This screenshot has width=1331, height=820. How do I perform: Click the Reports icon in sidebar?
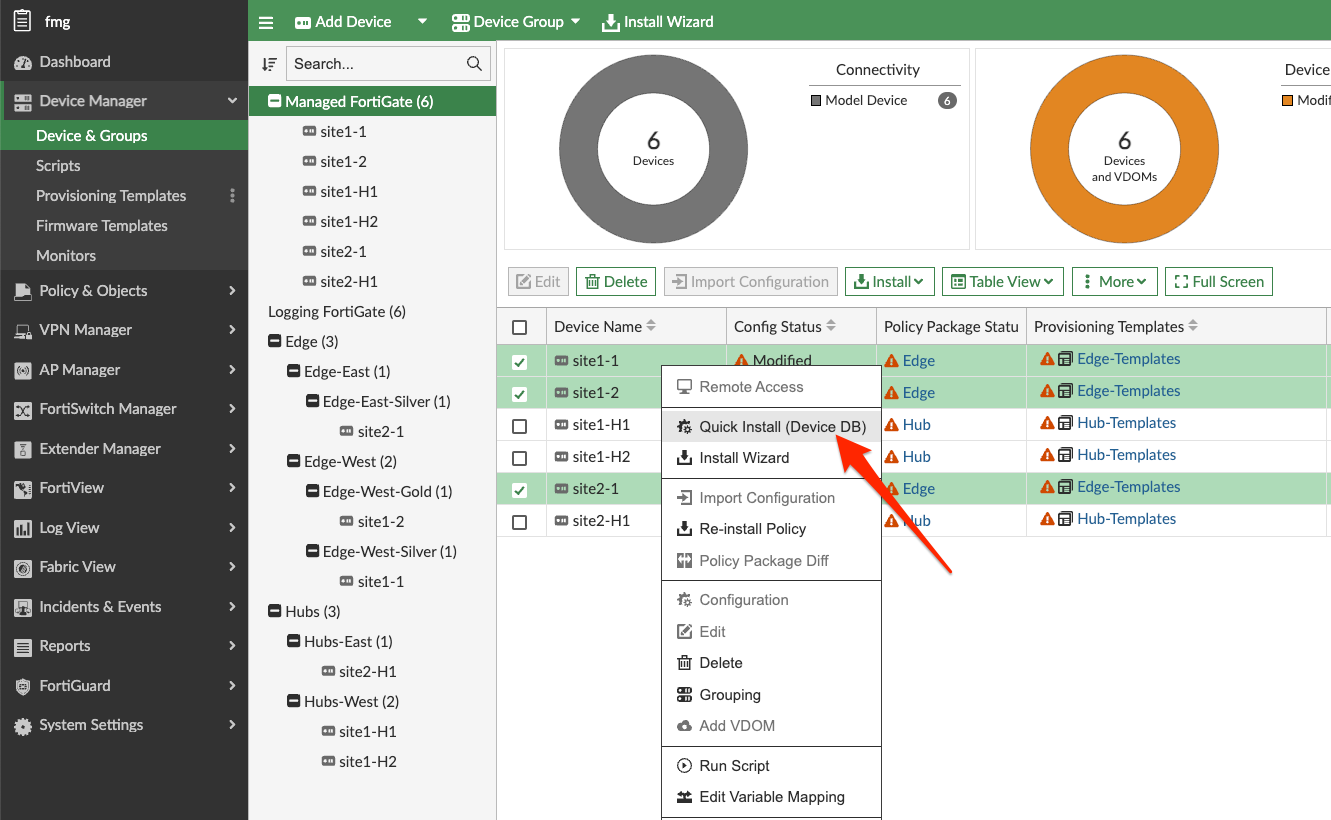(22, 646)
